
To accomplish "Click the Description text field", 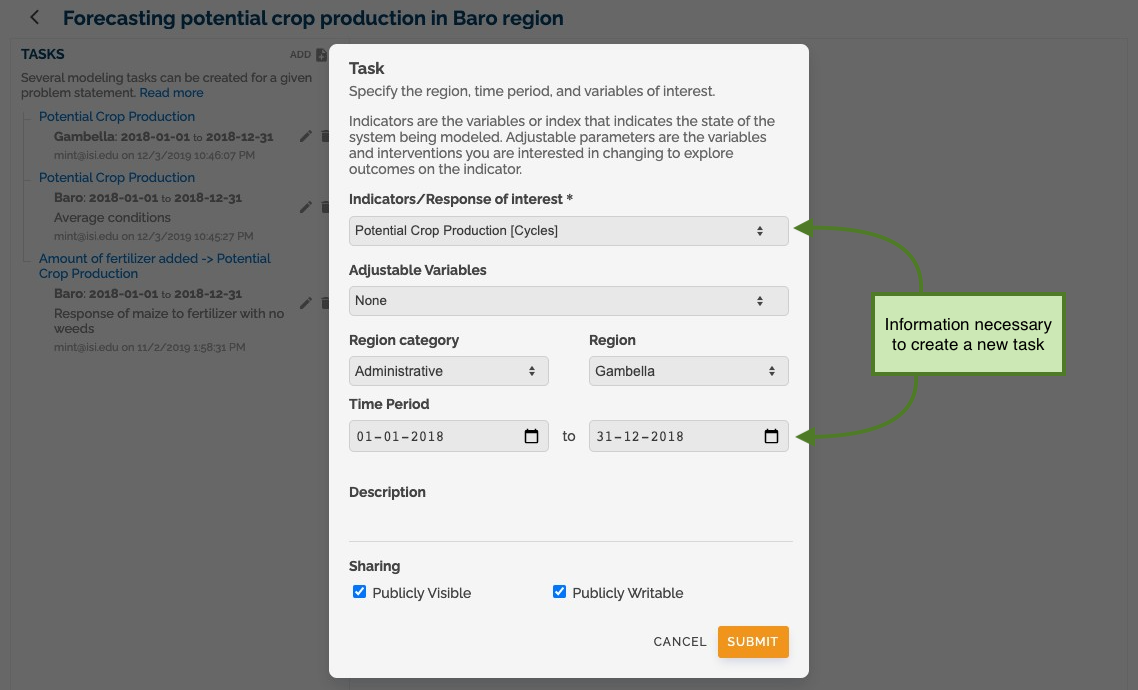I will 570,525.
